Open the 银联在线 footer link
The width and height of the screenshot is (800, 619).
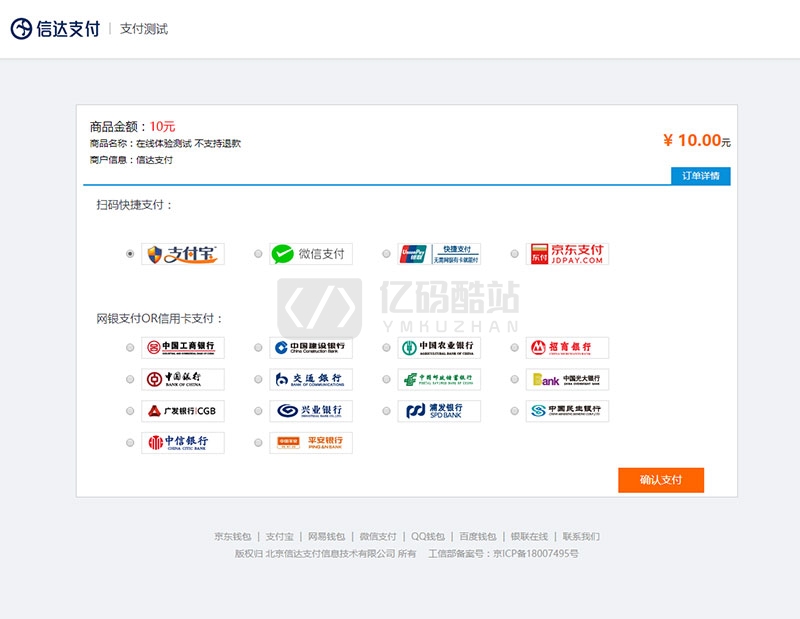529,536
